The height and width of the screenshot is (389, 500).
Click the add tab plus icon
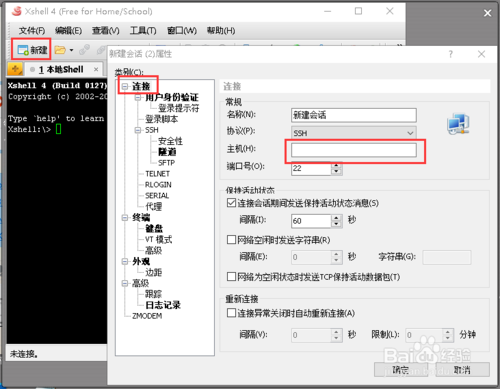[x=15, y=69]
